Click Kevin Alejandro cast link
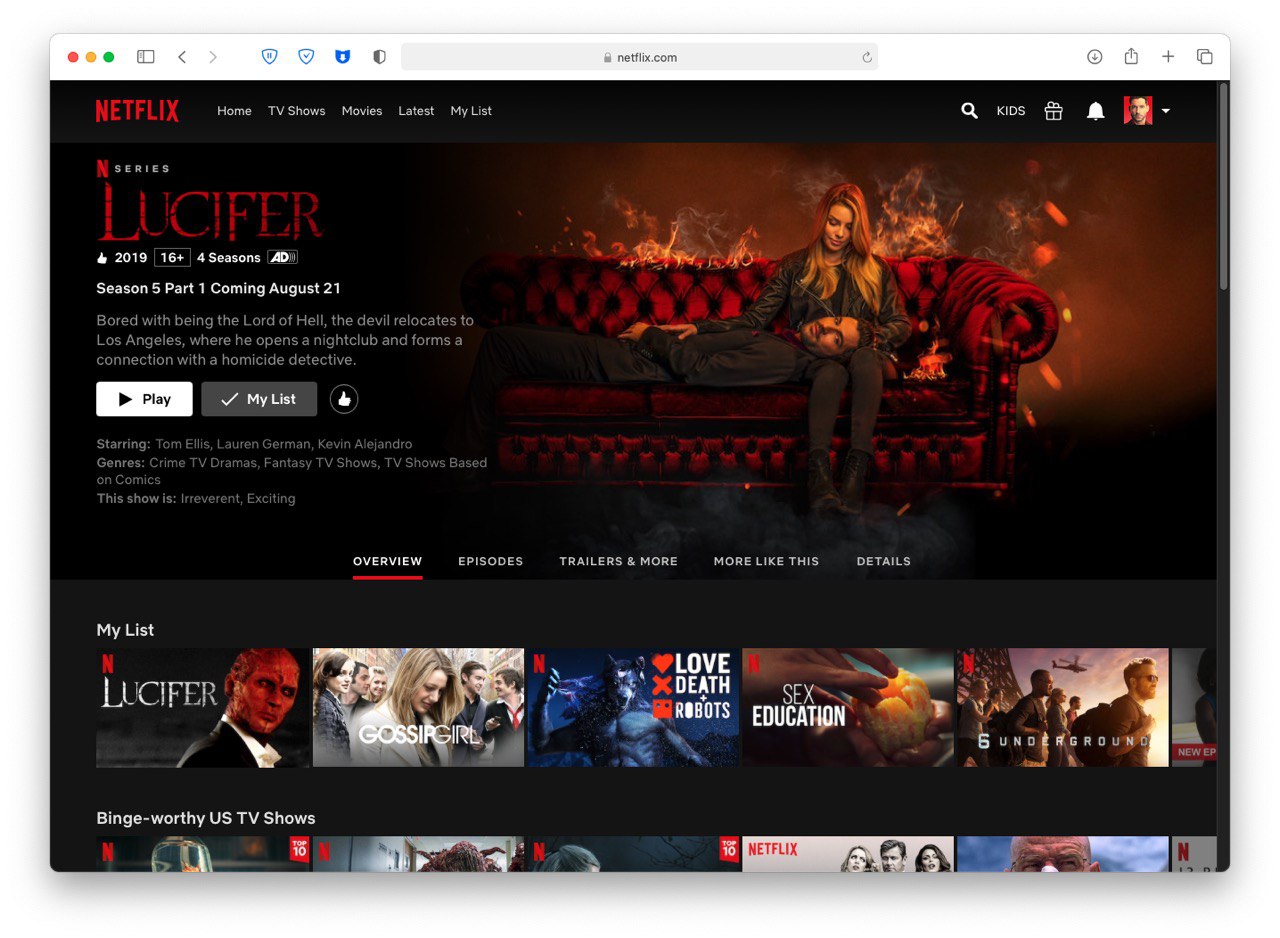This screenshot has width=1280, height=938. 365,444
